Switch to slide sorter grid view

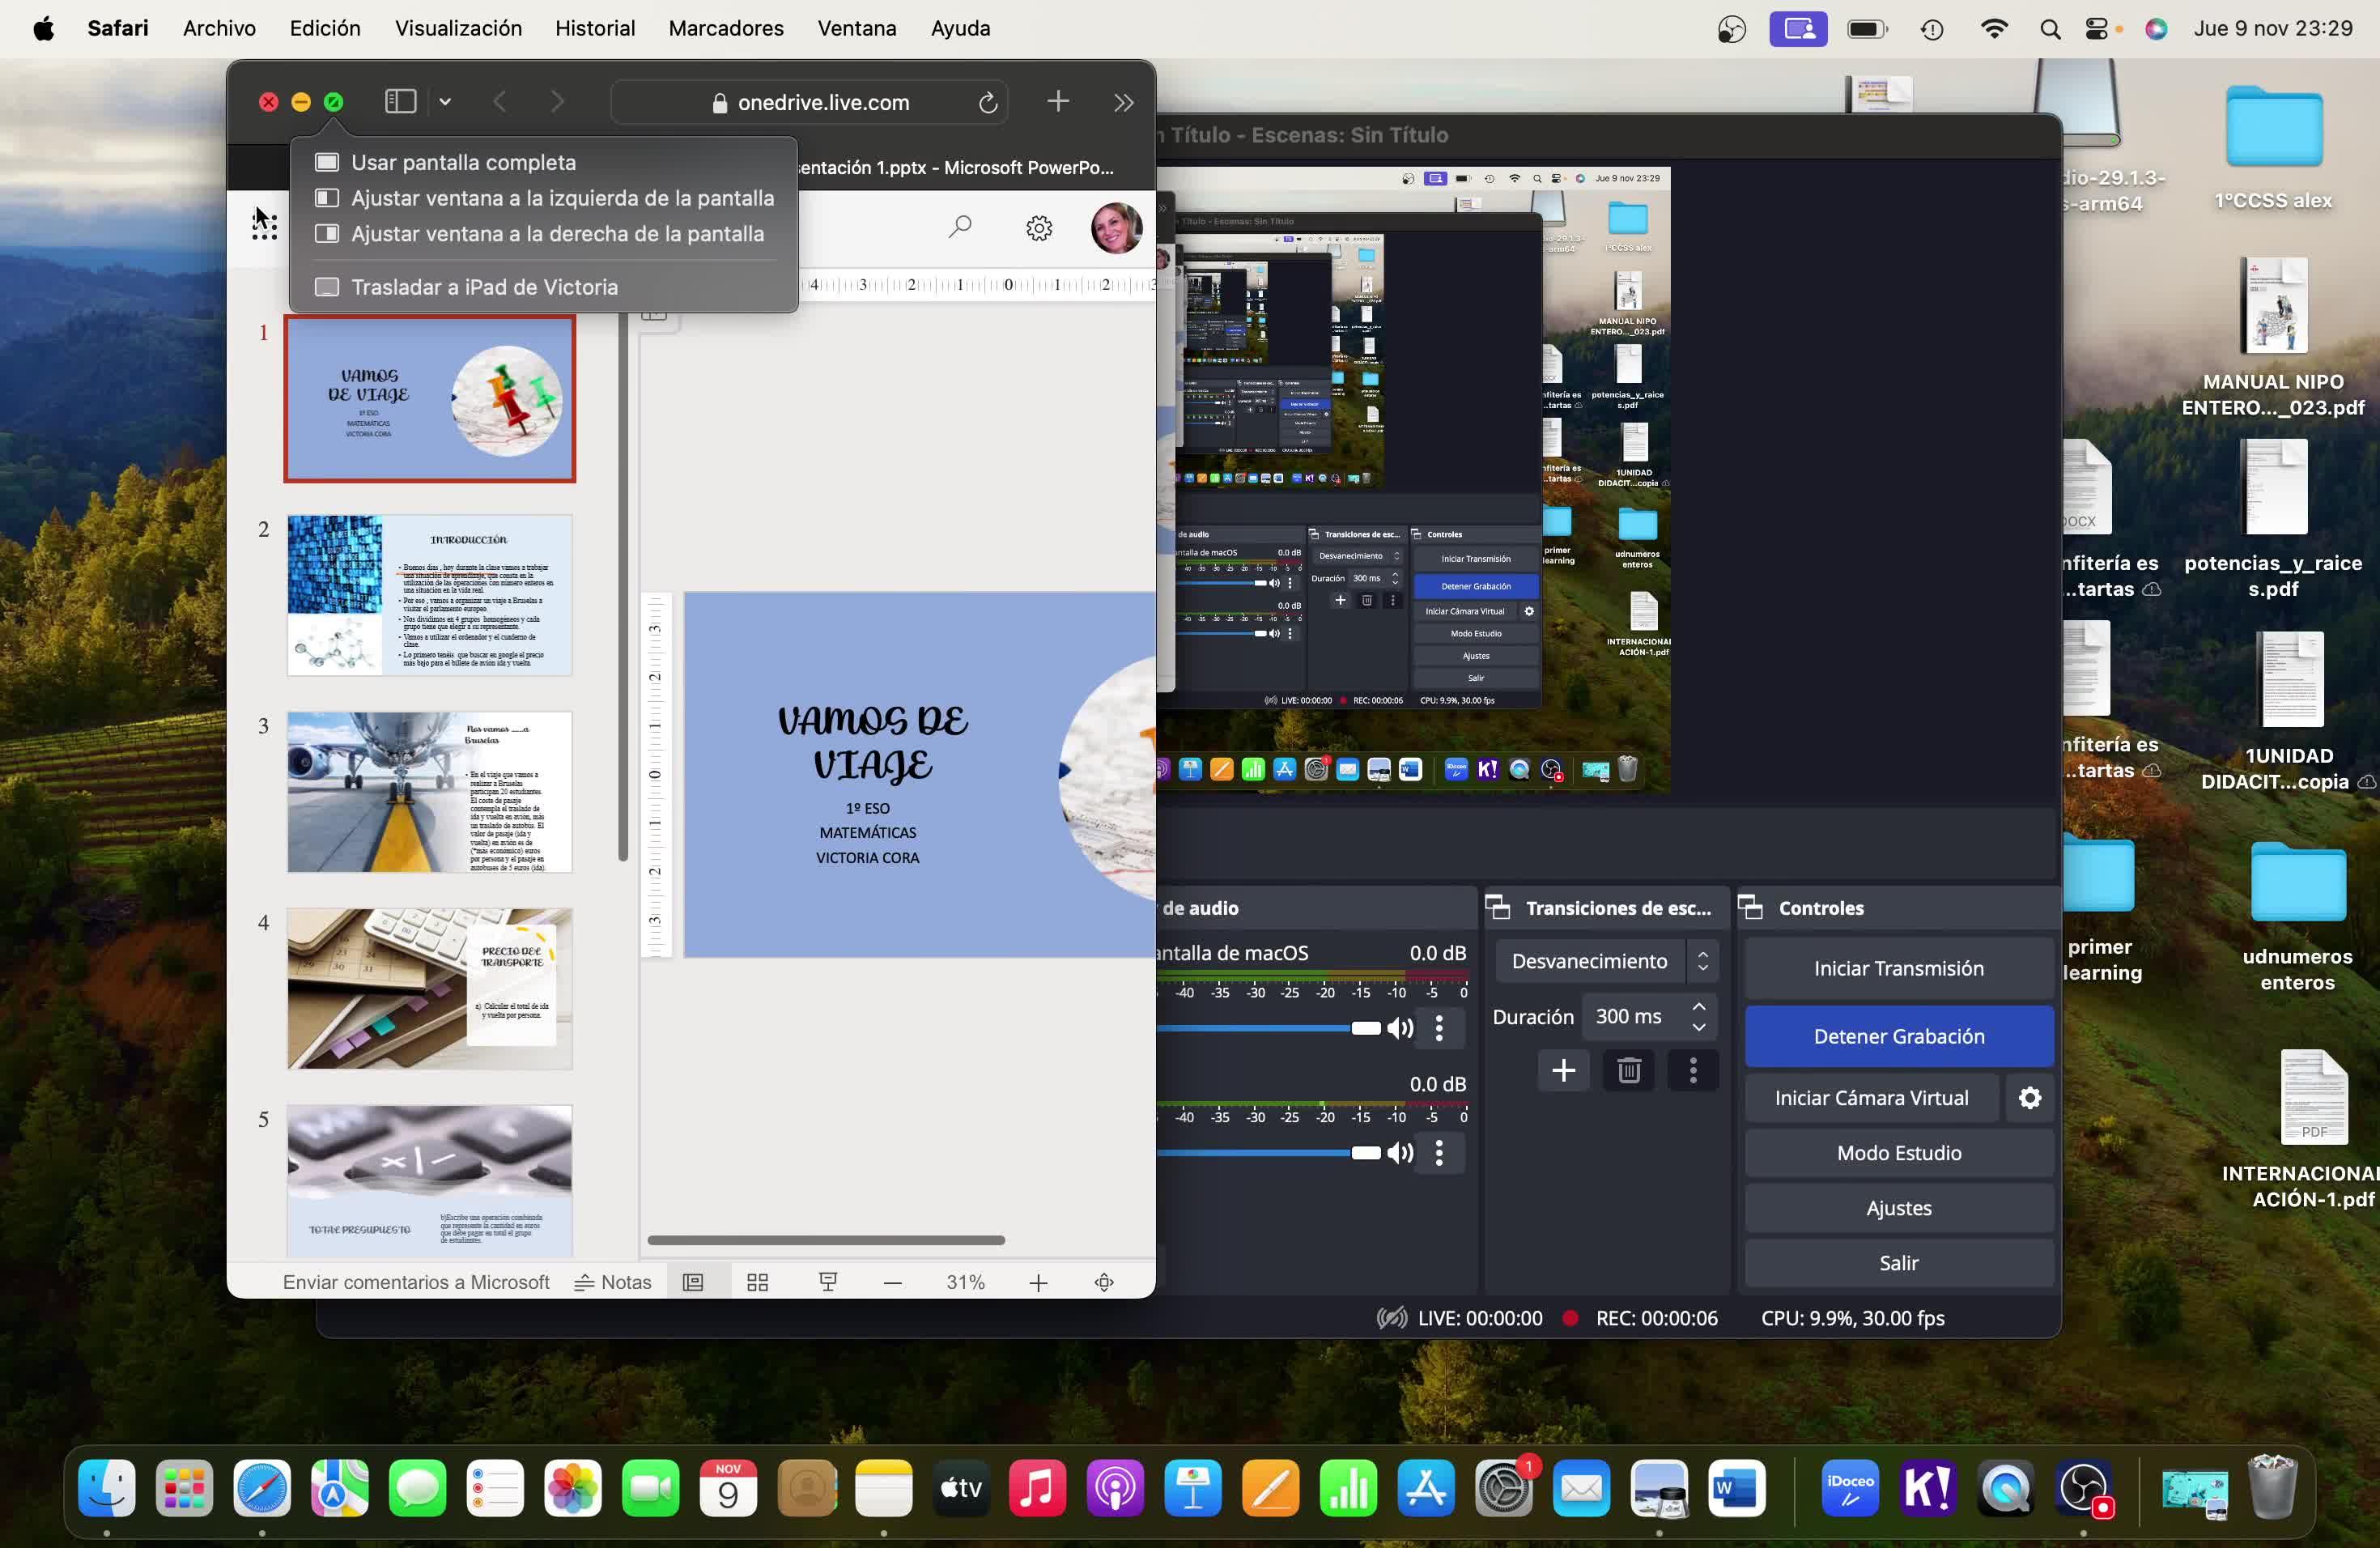[x=758, y=1282]
